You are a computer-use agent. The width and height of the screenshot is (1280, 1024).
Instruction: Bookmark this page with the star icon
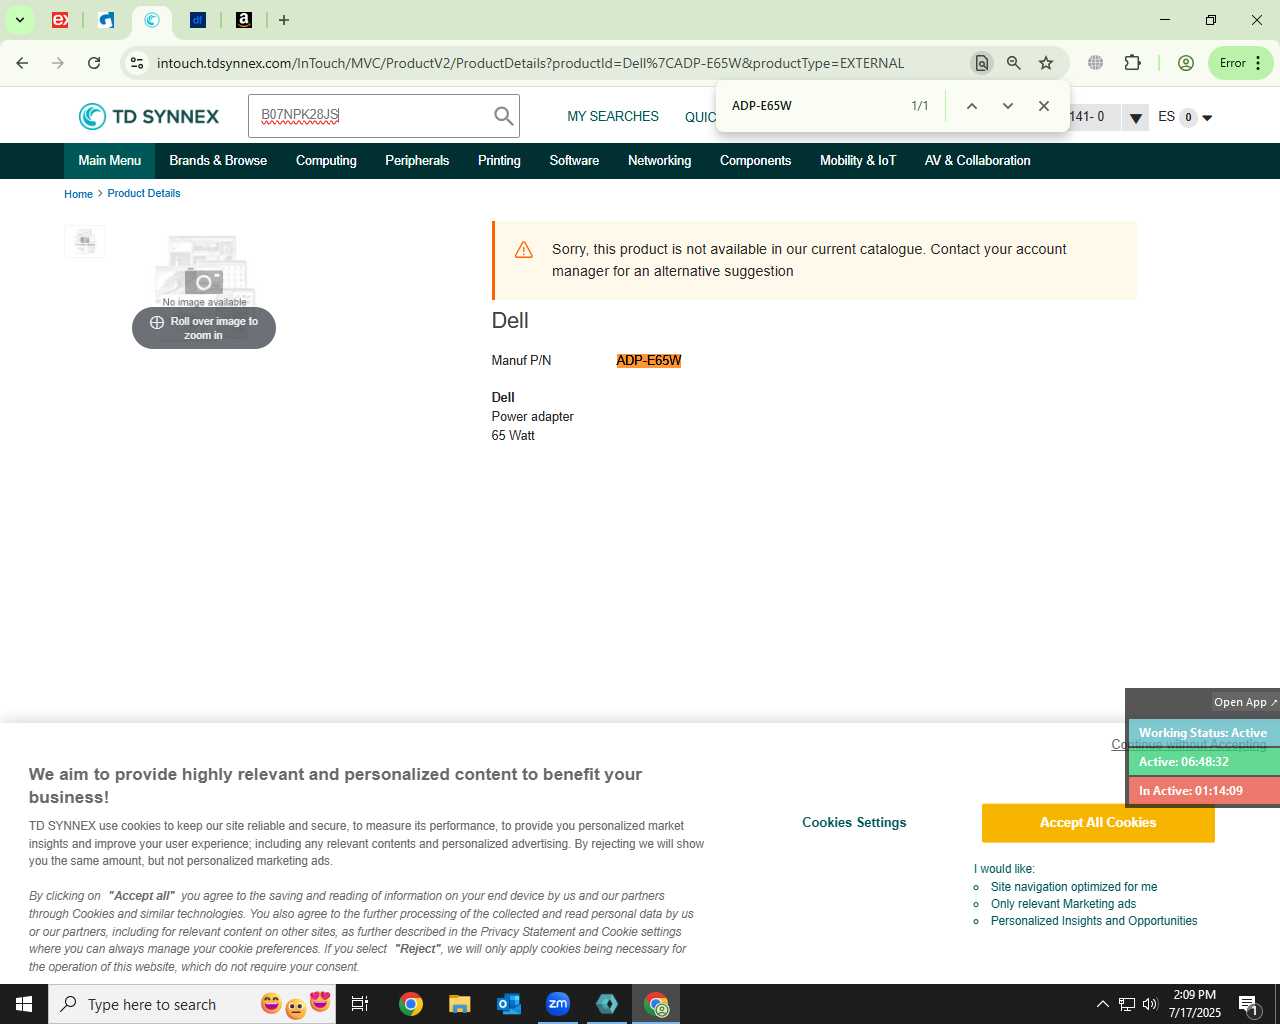tap(1046, 63)
